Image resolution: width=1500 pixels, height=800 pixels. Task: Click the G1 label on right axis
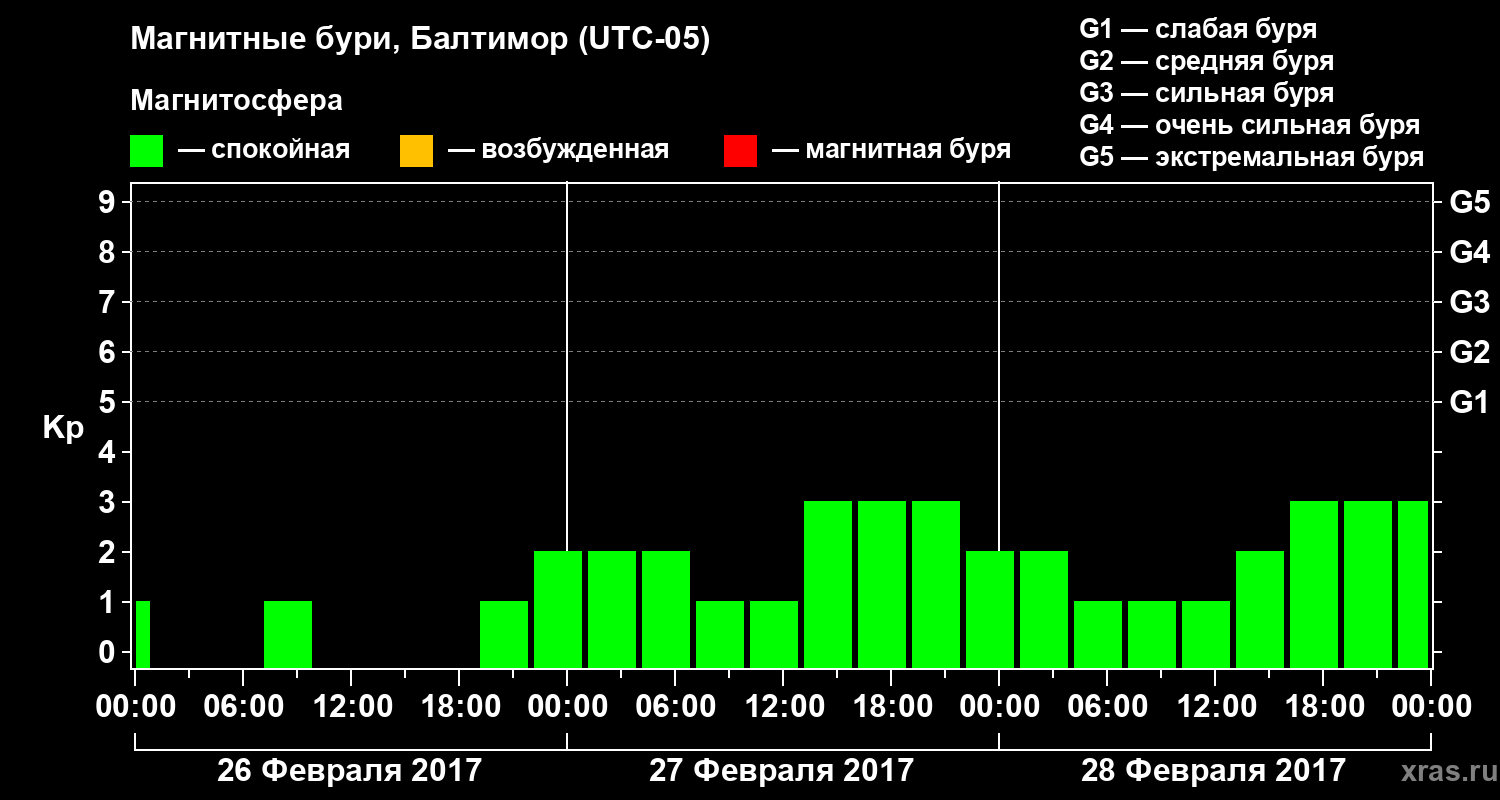[1469, 402]
